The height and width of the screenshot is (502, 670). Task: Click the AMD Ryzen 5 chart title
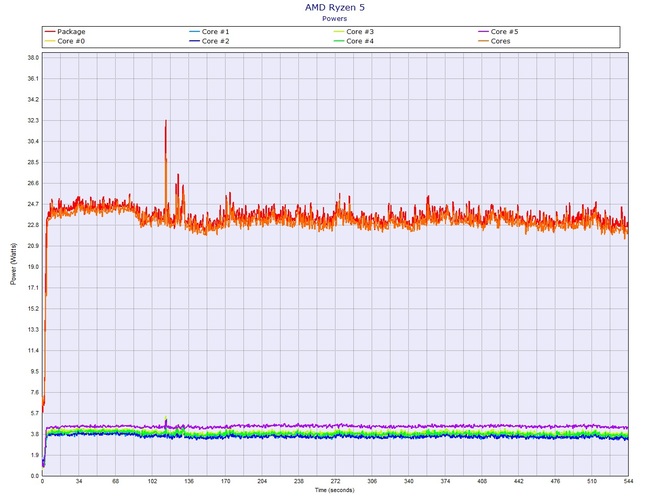[335, 7]
